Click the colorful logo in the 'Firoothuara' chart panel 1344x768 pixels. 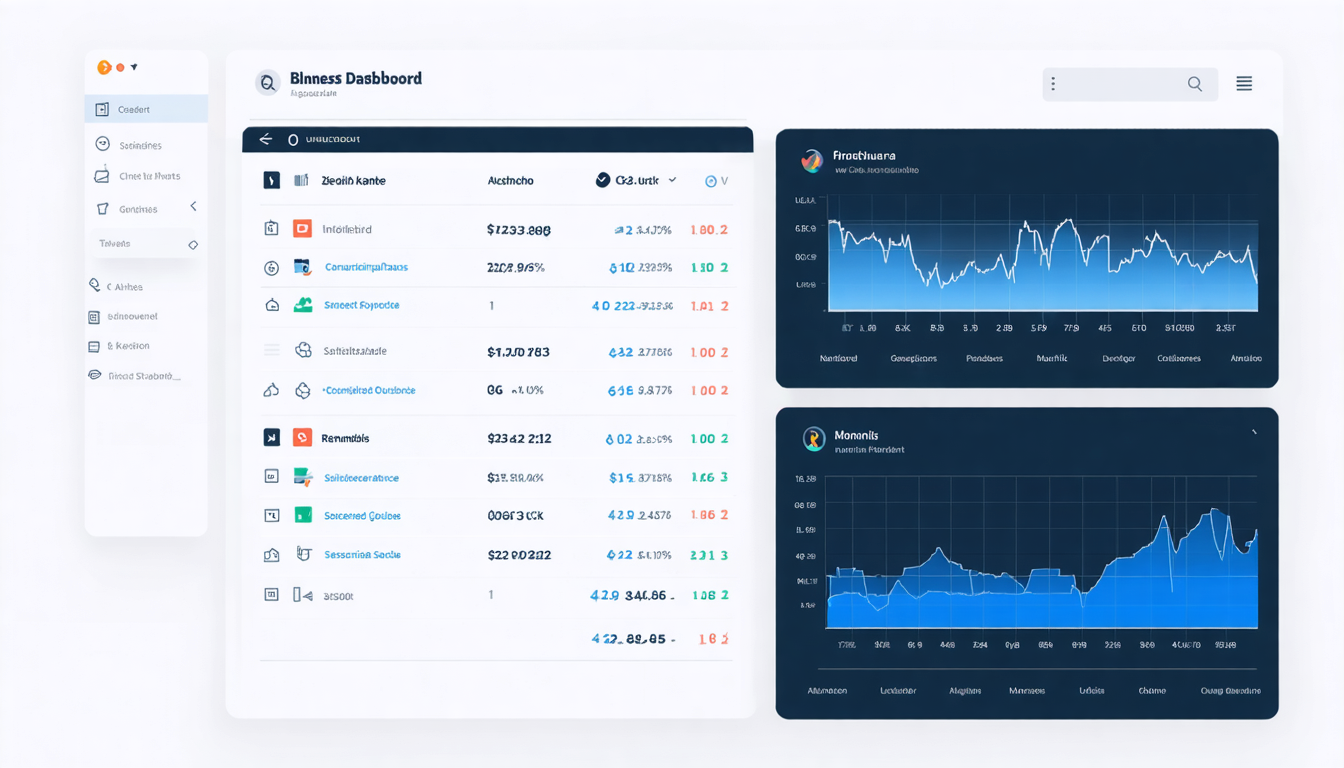tap(812, 160)
